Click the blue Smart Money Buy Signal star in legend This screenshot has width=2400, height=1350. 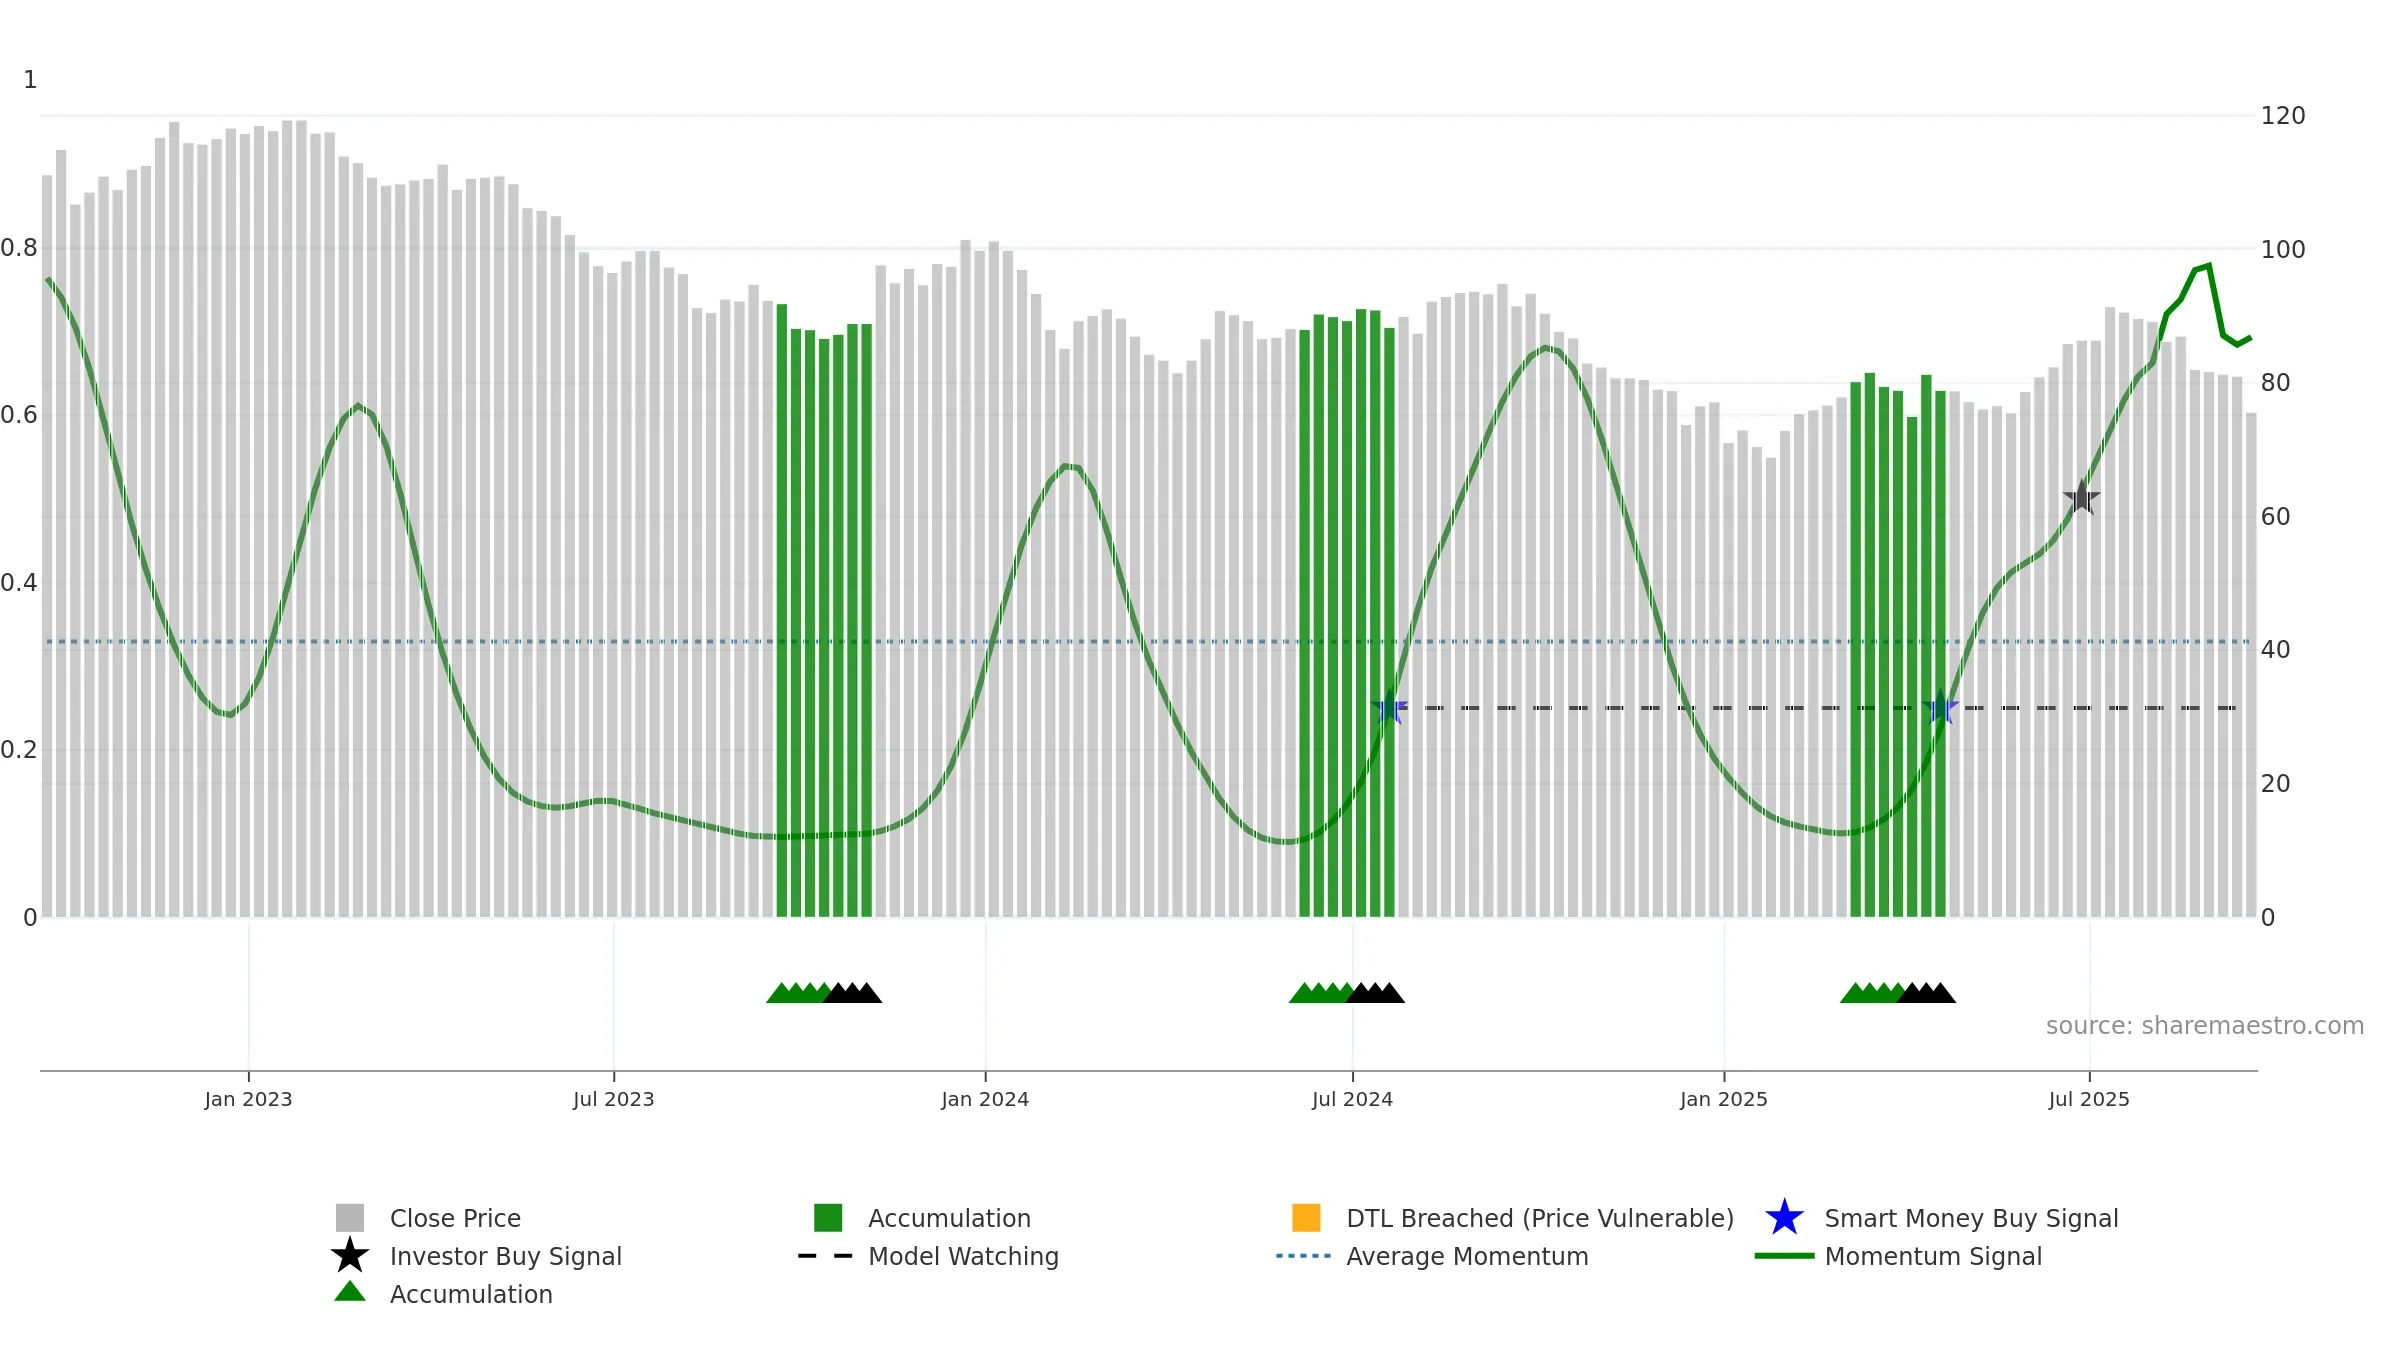tap(1784, 1217)
